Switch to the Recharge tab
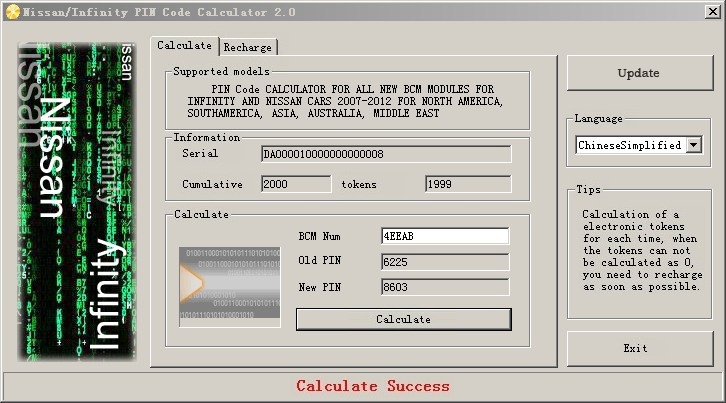The height and width of the screenshot is (403, 726). [248, 47]
